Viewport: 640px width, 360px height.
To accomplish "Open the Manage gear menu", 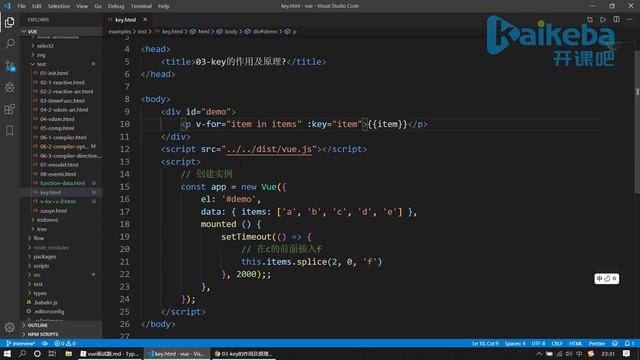I will (9, 327).
